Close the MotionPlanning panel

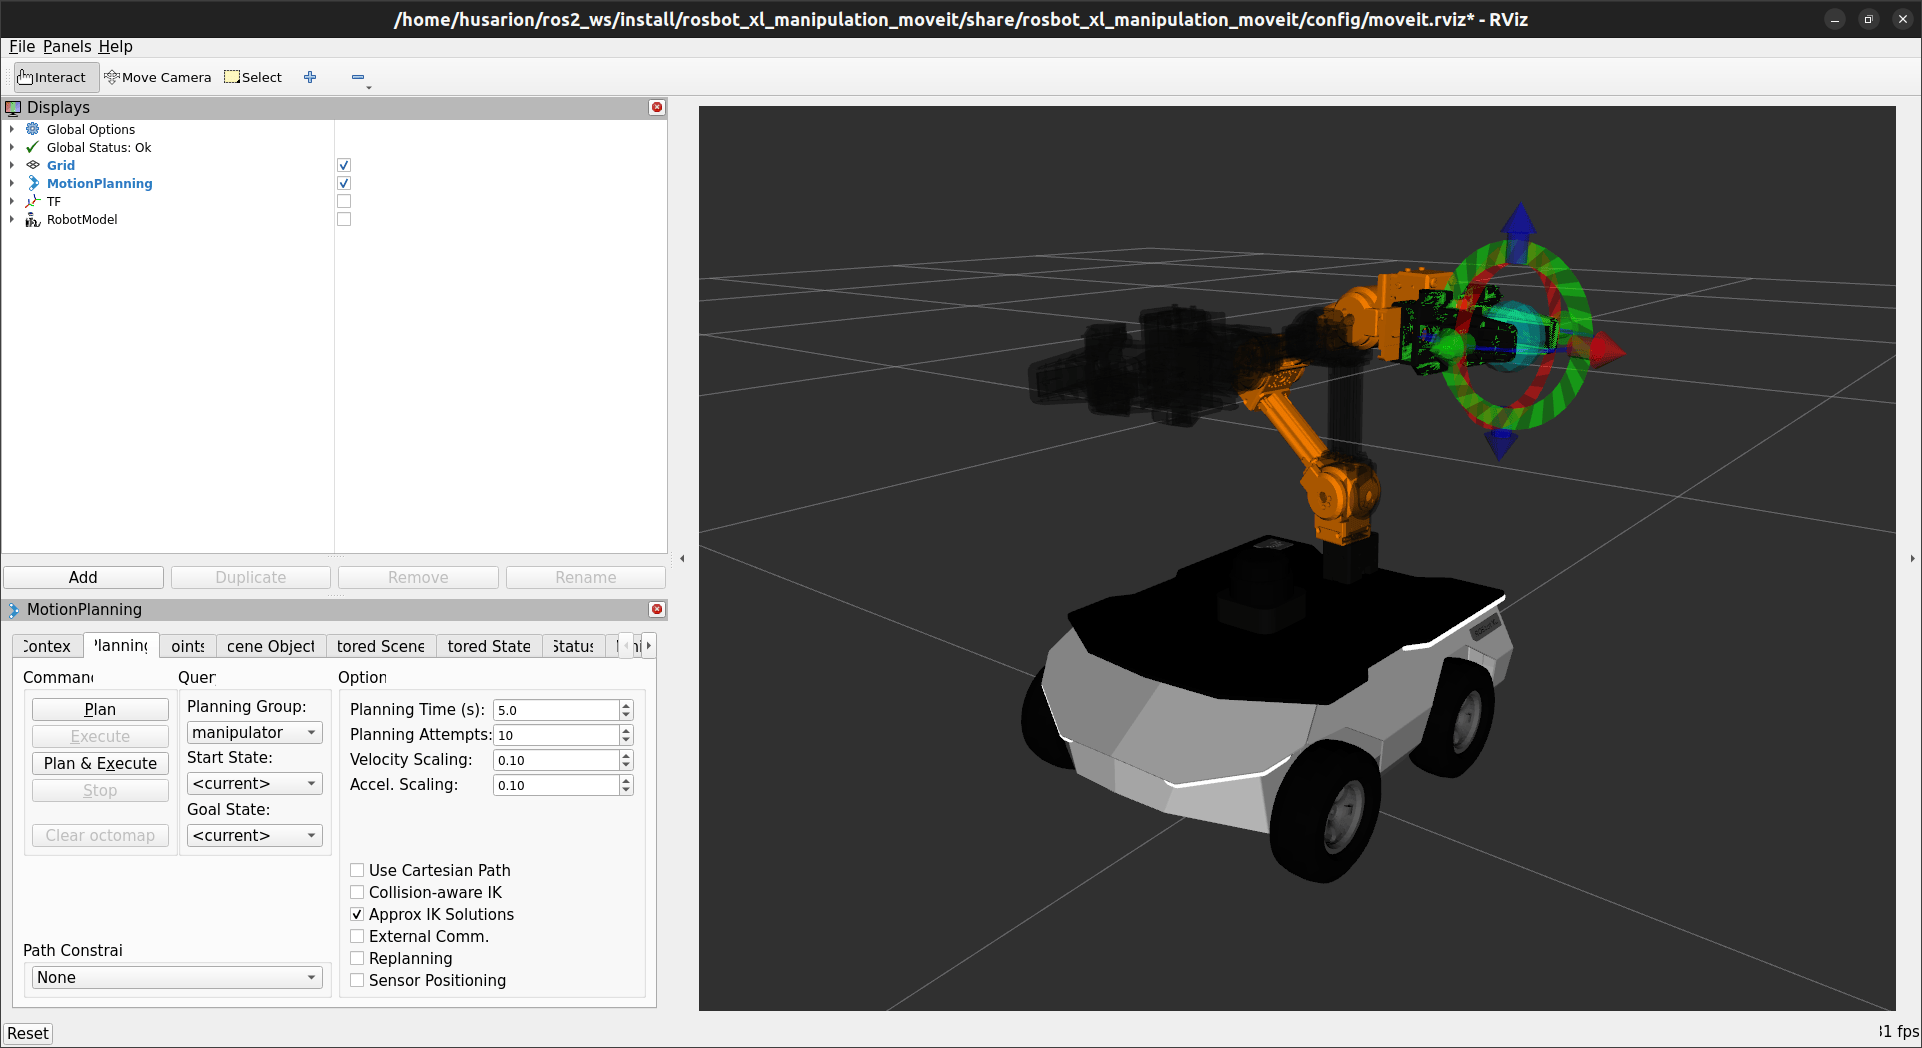(657, 609)
